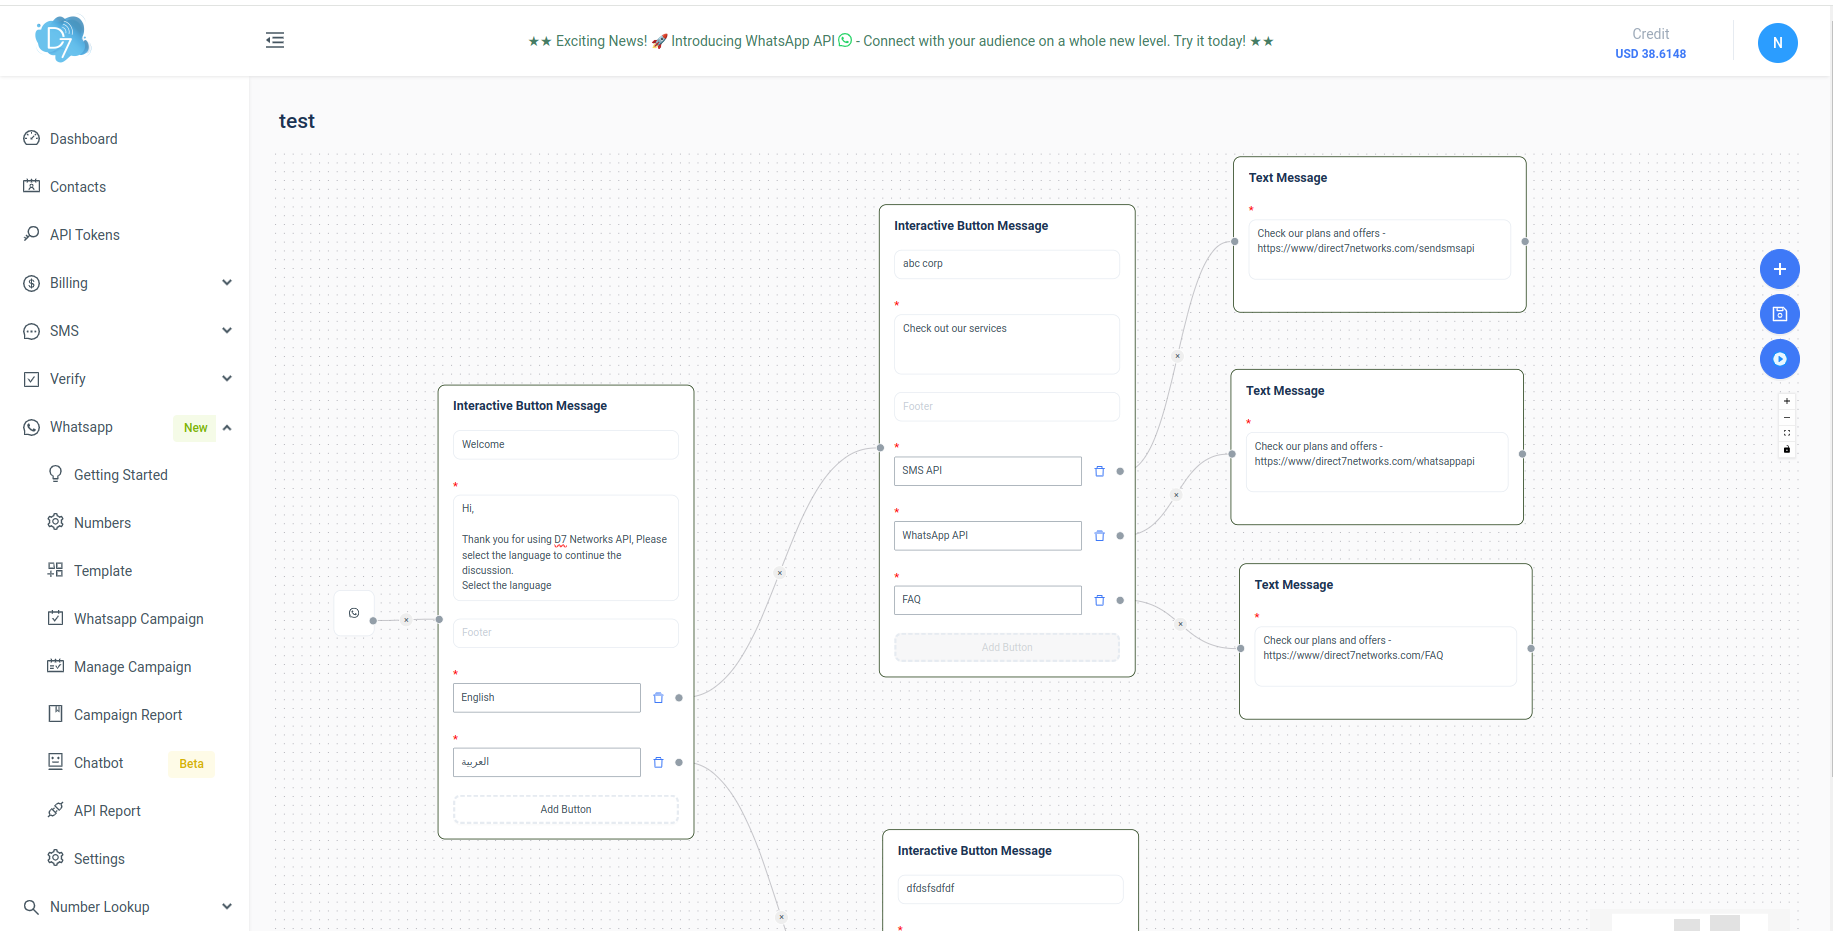Run the flow using the play button
This screenshot has width=1833, height=931.
pyautogui.click(x=1779, y=359)
